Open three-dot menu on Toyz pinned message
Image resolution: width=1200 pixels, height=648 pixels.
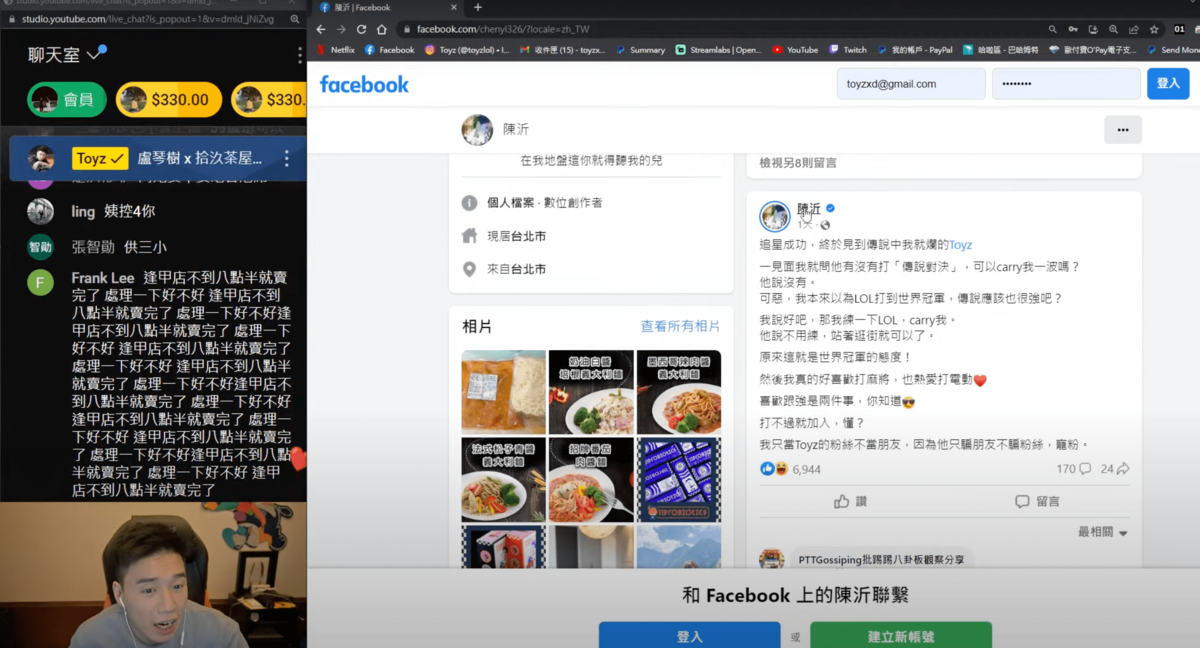pos(287,158)
